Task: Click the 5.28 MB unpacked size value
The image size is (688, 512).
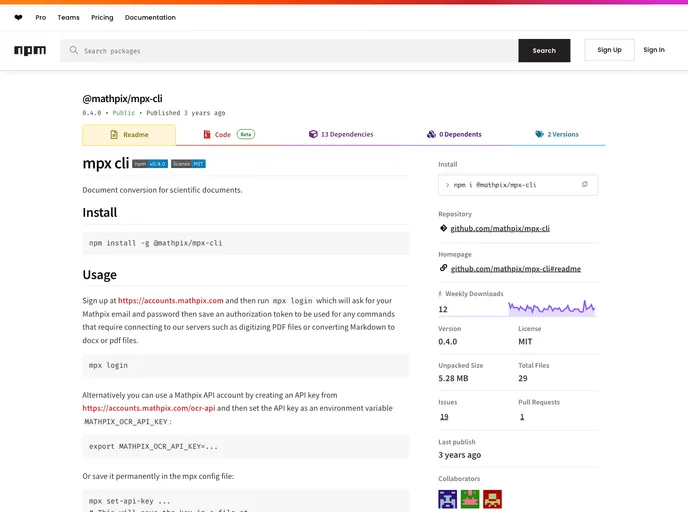Action: click(x=453, y=378)
